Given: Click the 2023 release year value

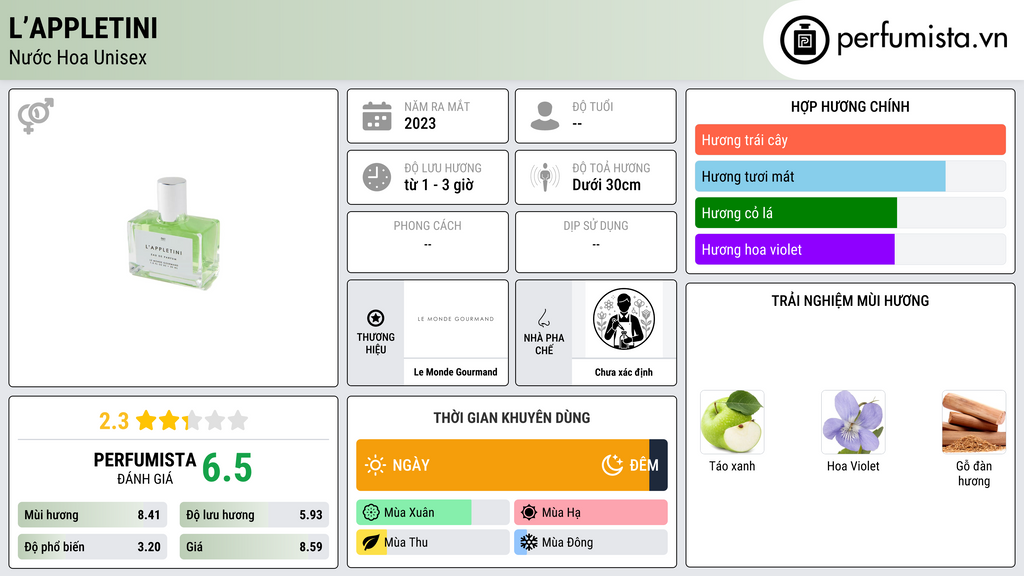Looking at the screenshot, I should point(420,123).
